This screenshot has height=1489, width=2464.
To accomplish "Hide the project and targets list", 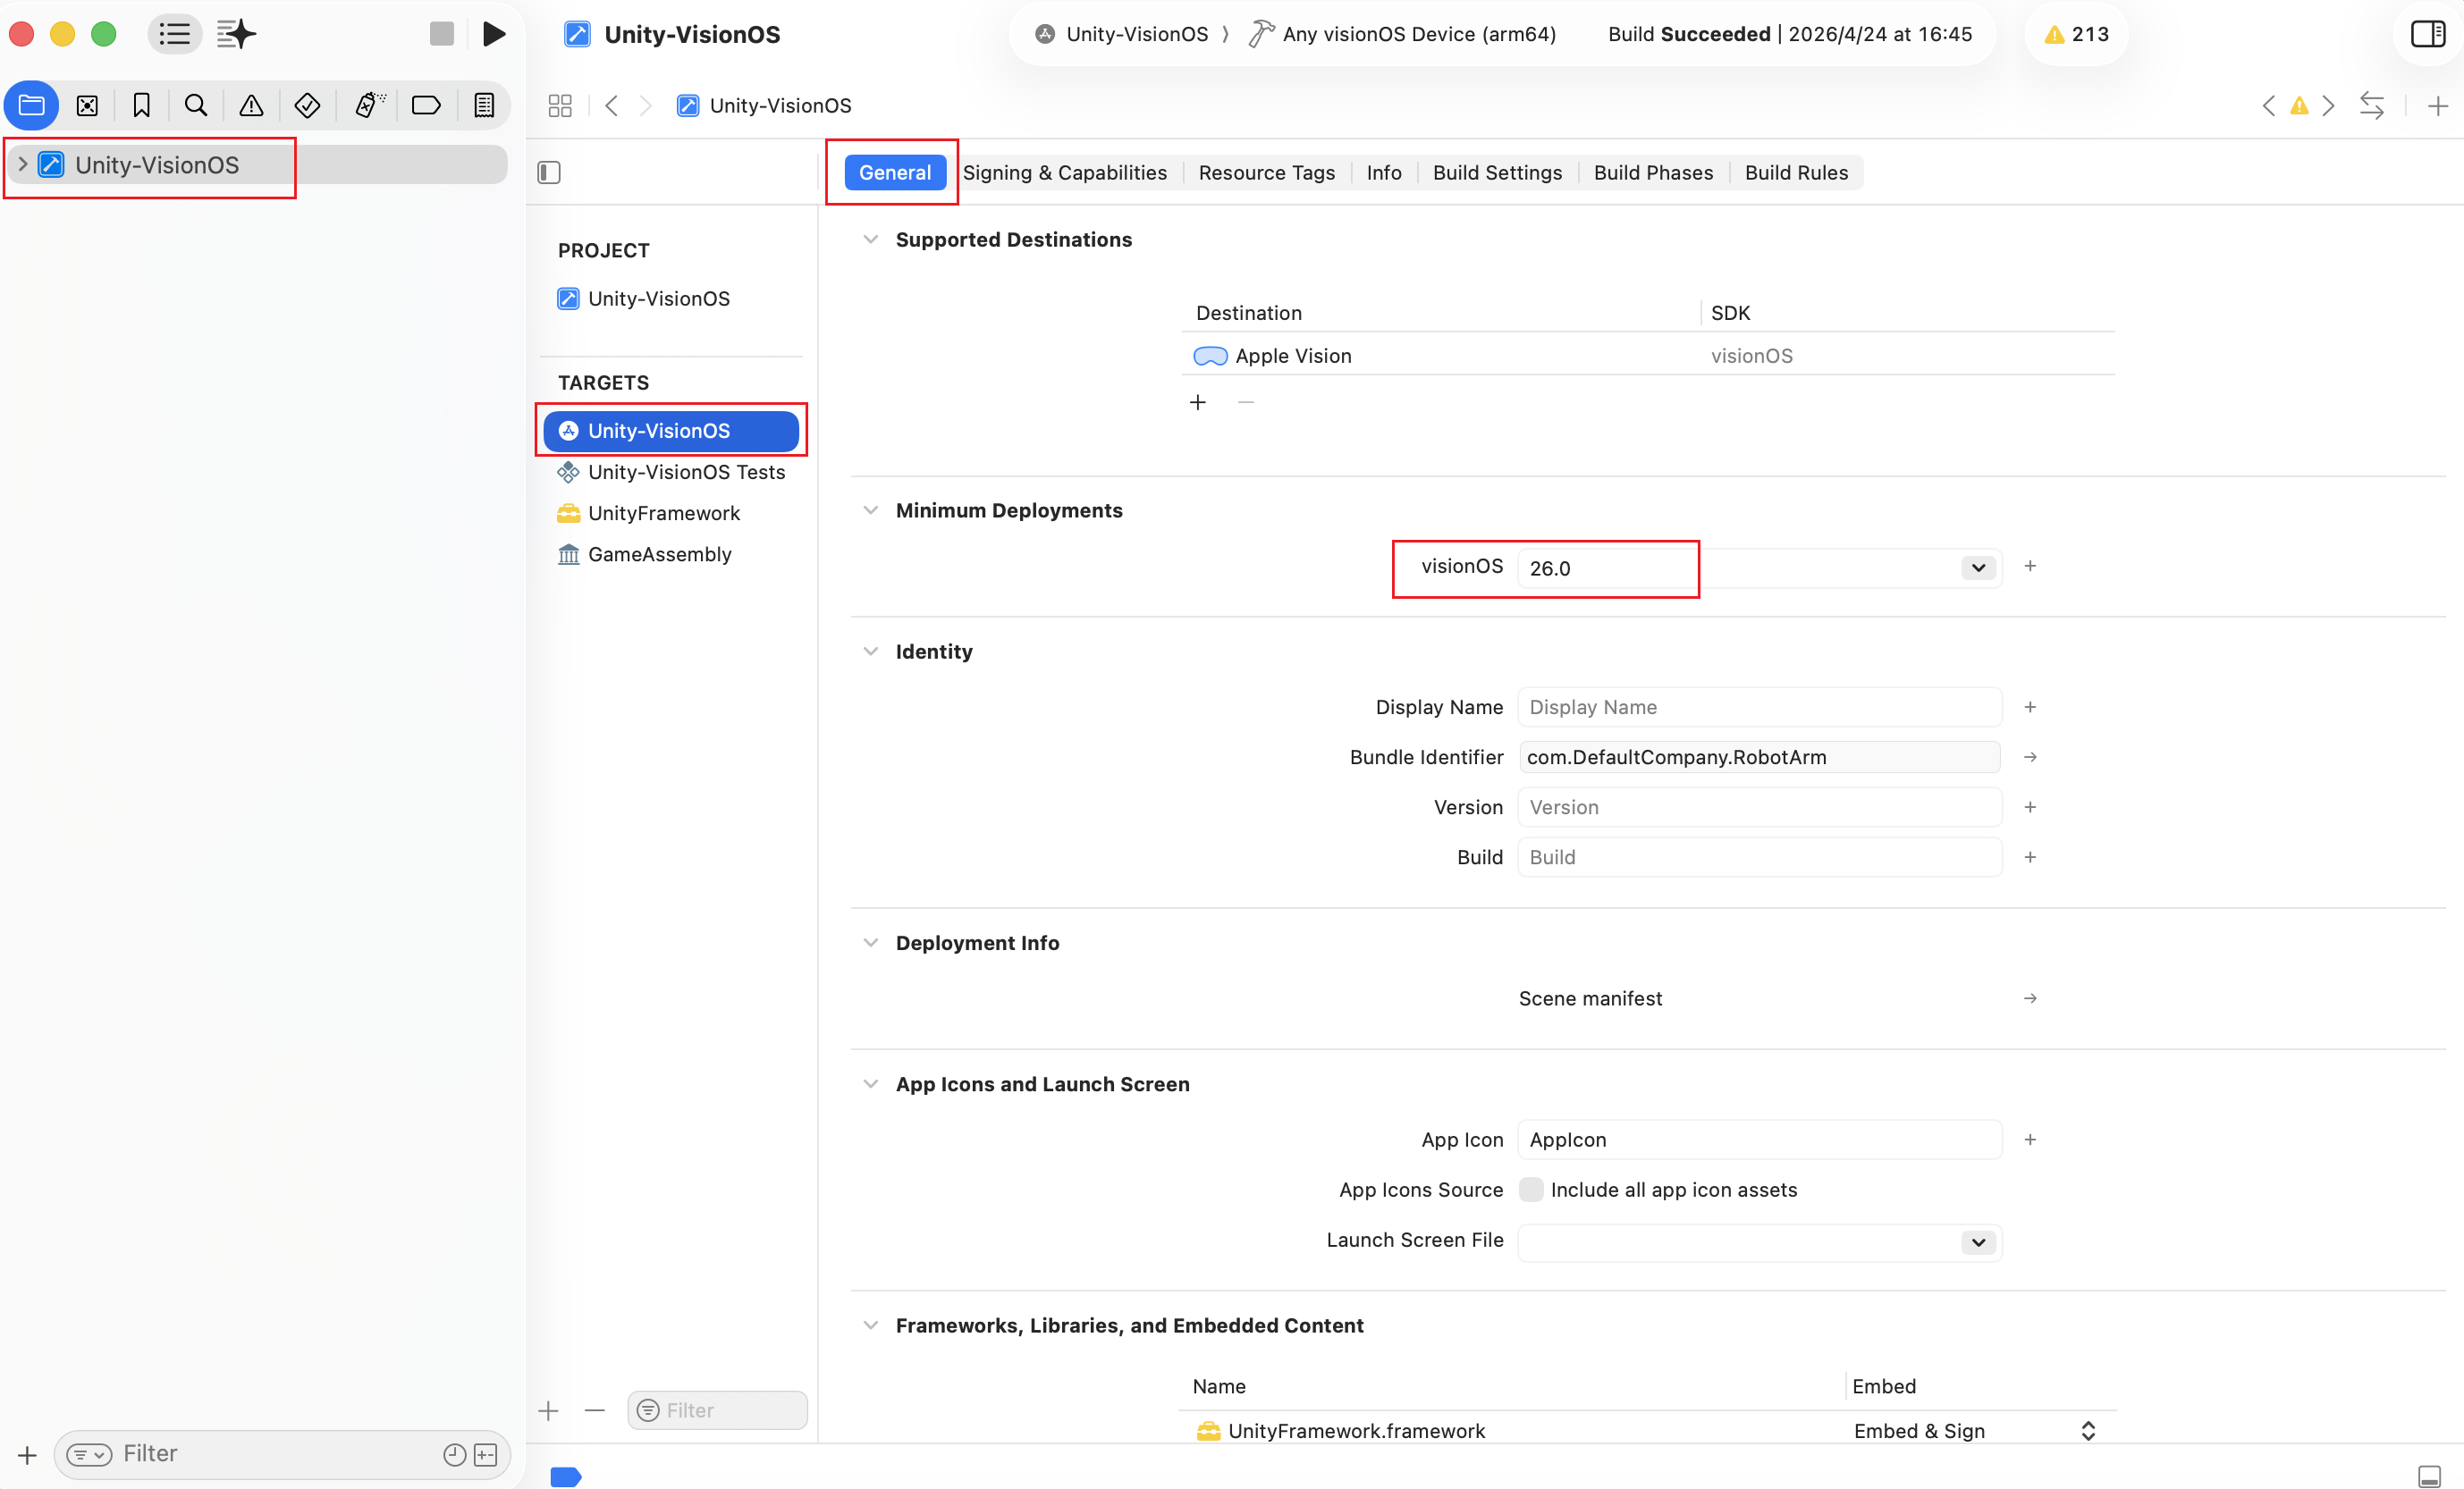I will [x=549, y=173].
